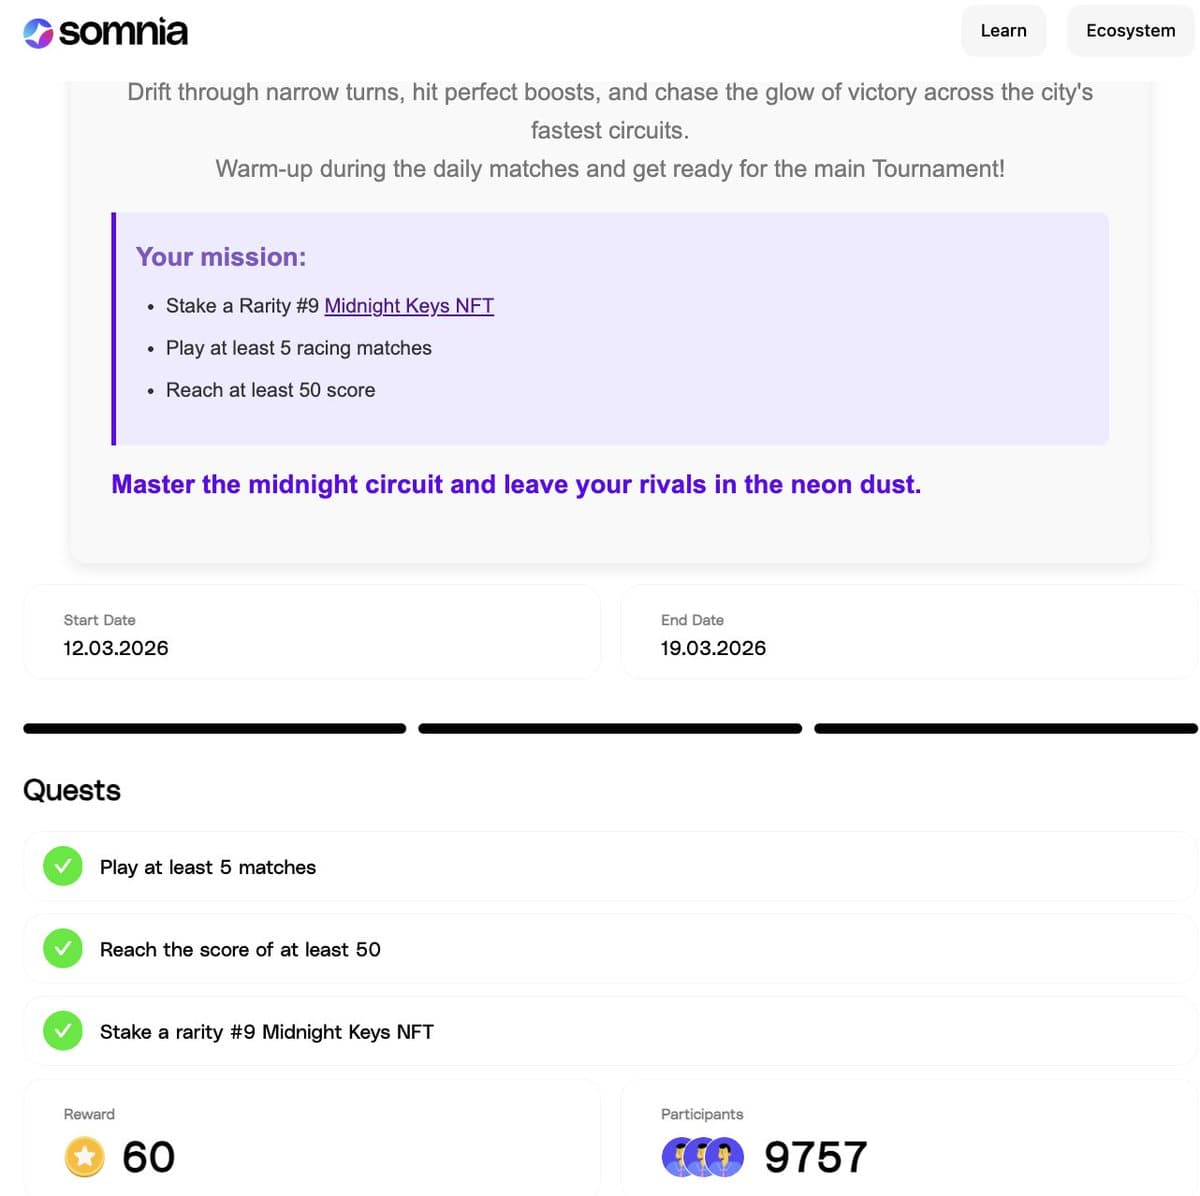Click the green check for Play 5 matches

click(63, 866)
